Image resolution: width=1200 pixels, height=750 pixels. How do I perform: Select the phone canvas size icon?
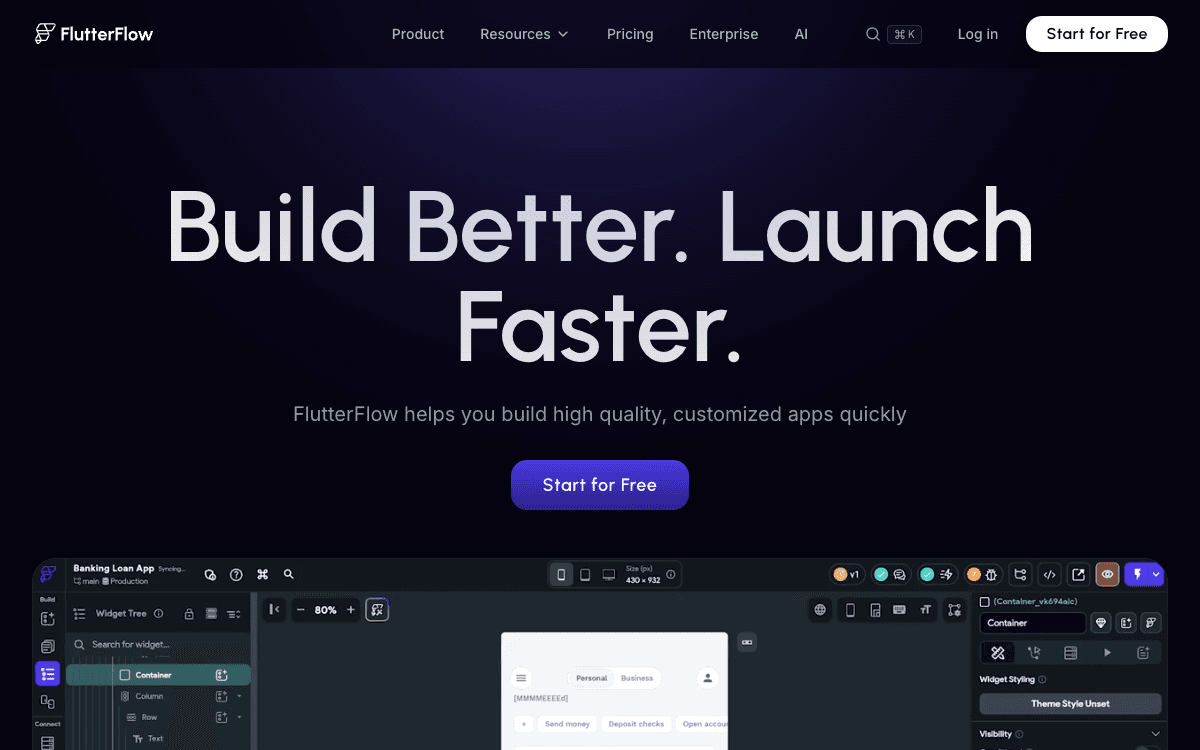[561, 575]
